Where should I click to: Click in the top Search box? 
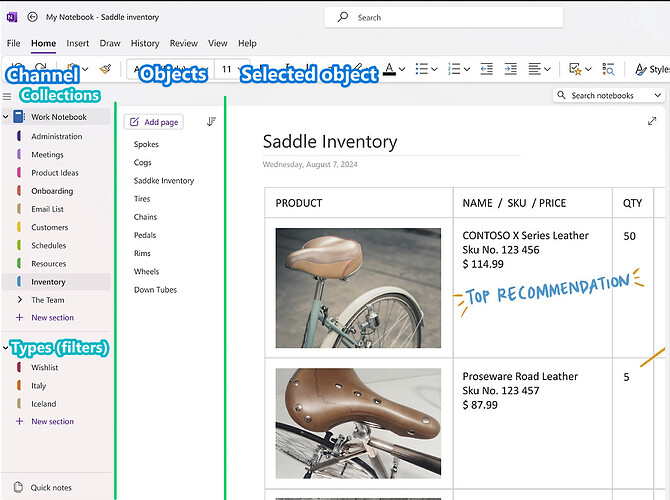point(444,18)
